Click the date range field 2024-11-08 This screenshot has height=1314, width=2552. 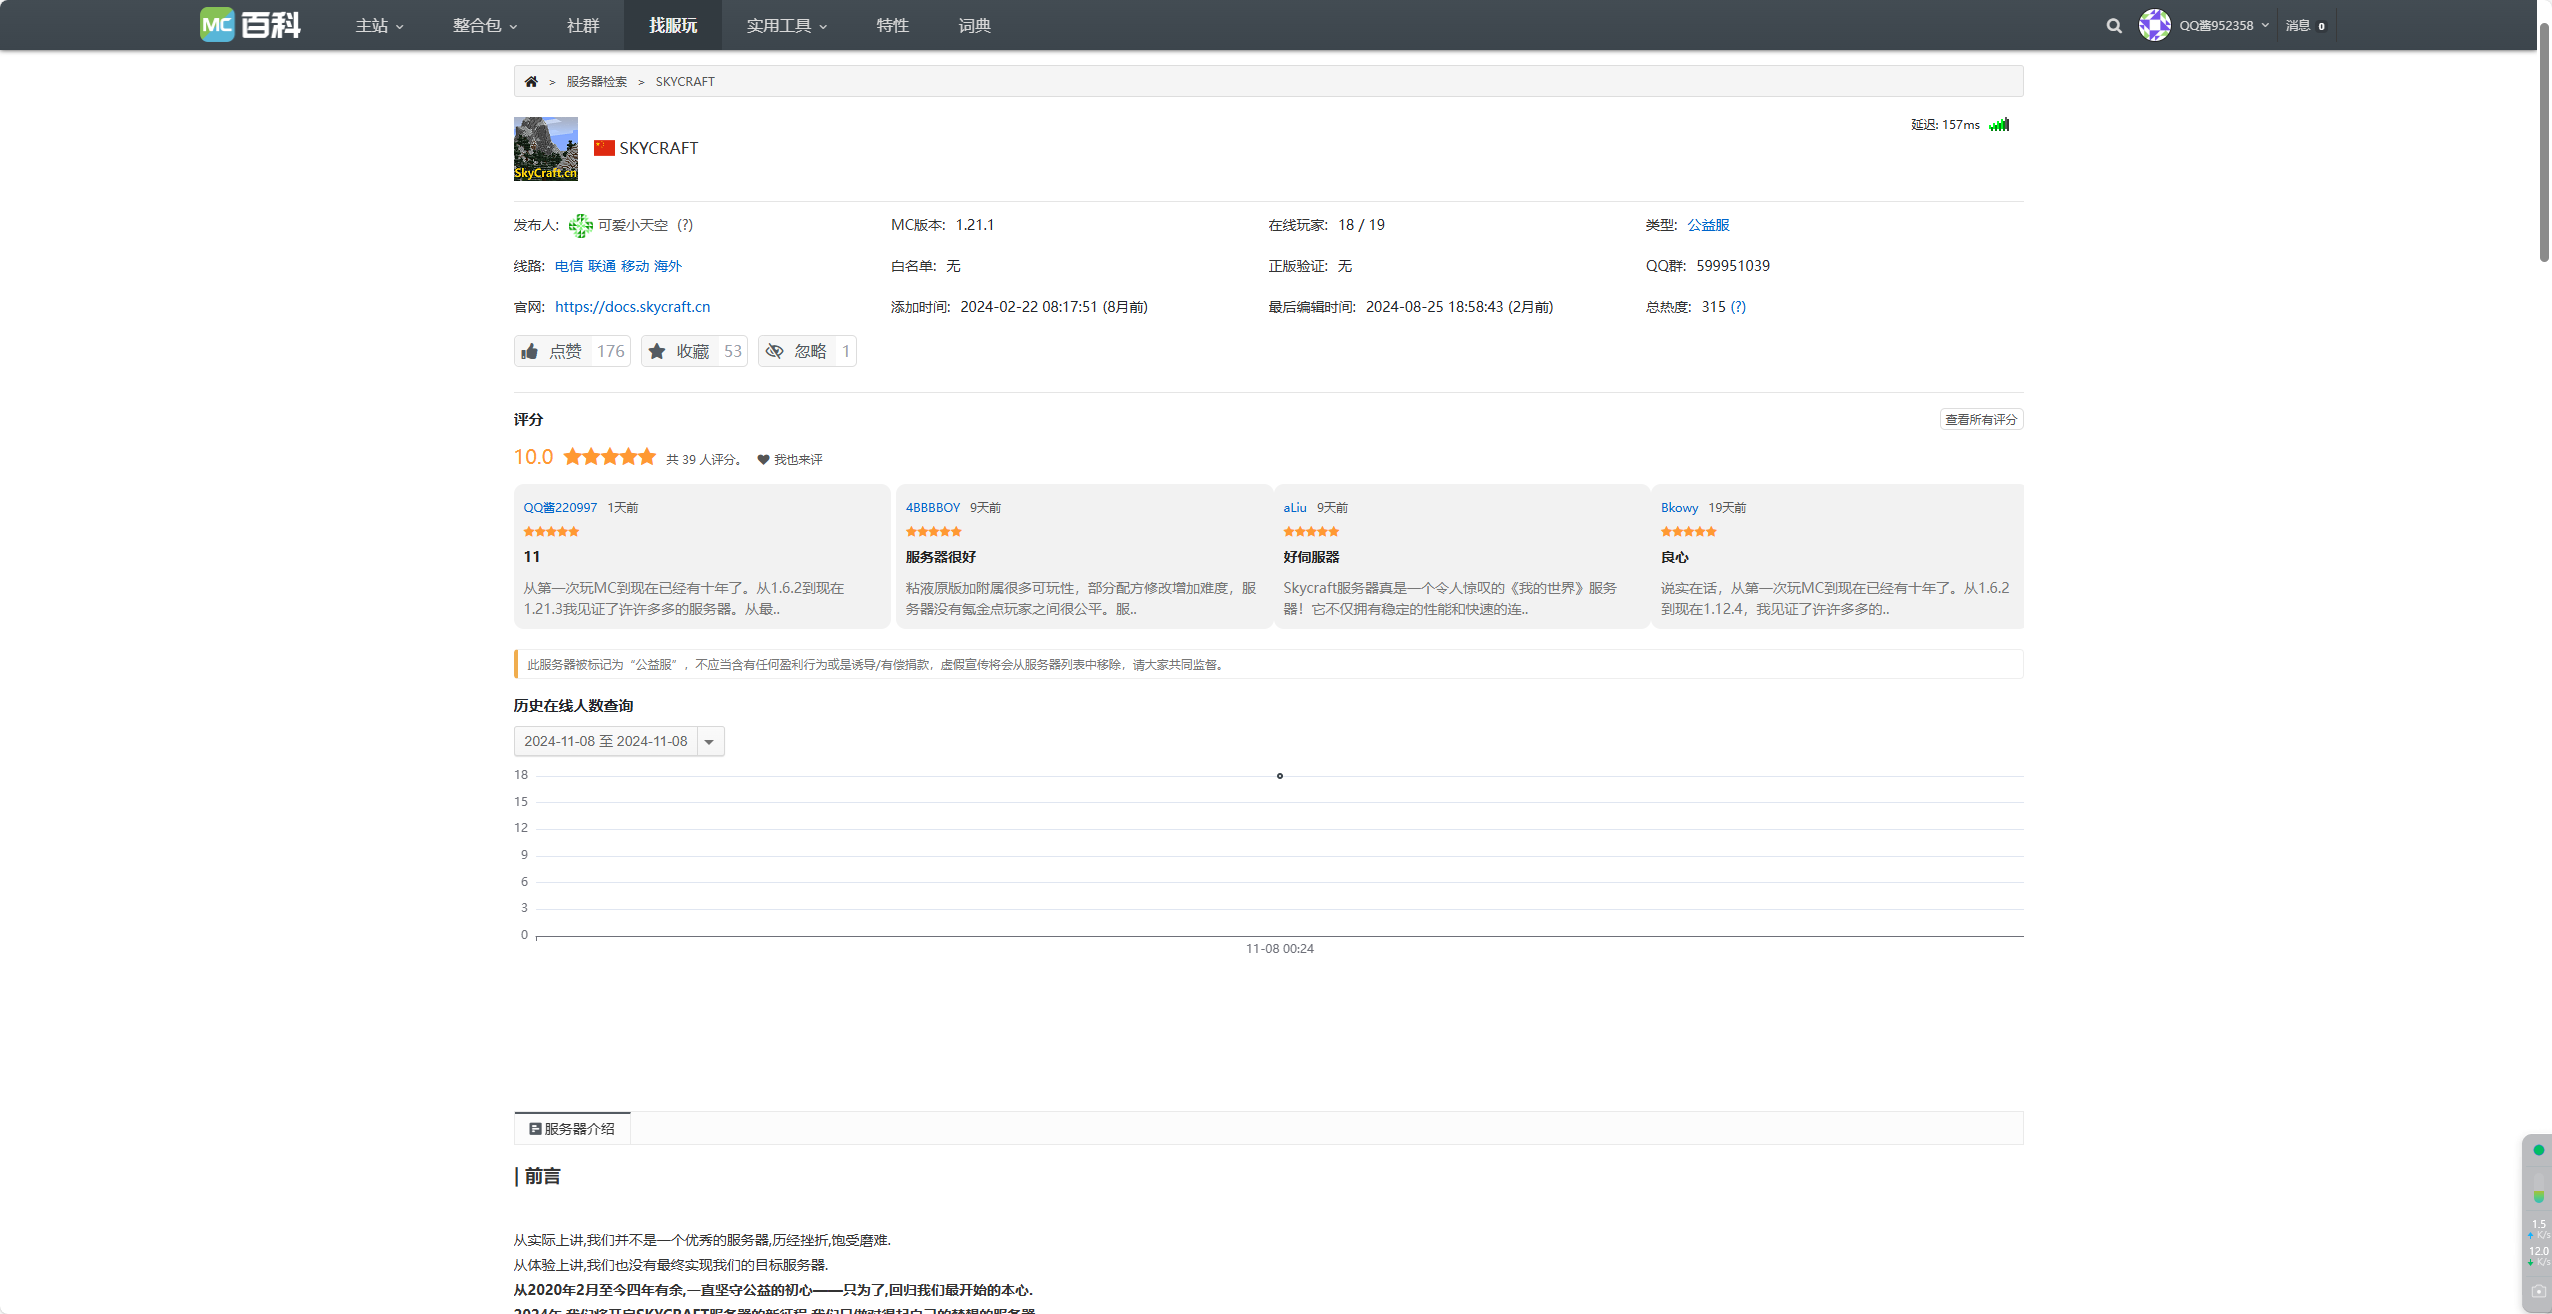click(x=606, y=742)
